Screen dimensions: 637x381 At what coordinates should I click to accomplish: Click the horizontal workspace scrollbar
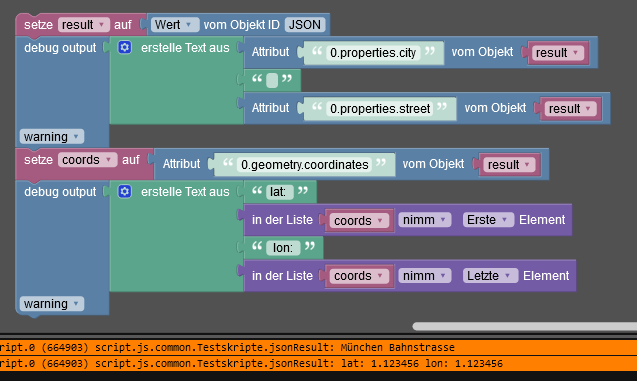tap(524, 326)
